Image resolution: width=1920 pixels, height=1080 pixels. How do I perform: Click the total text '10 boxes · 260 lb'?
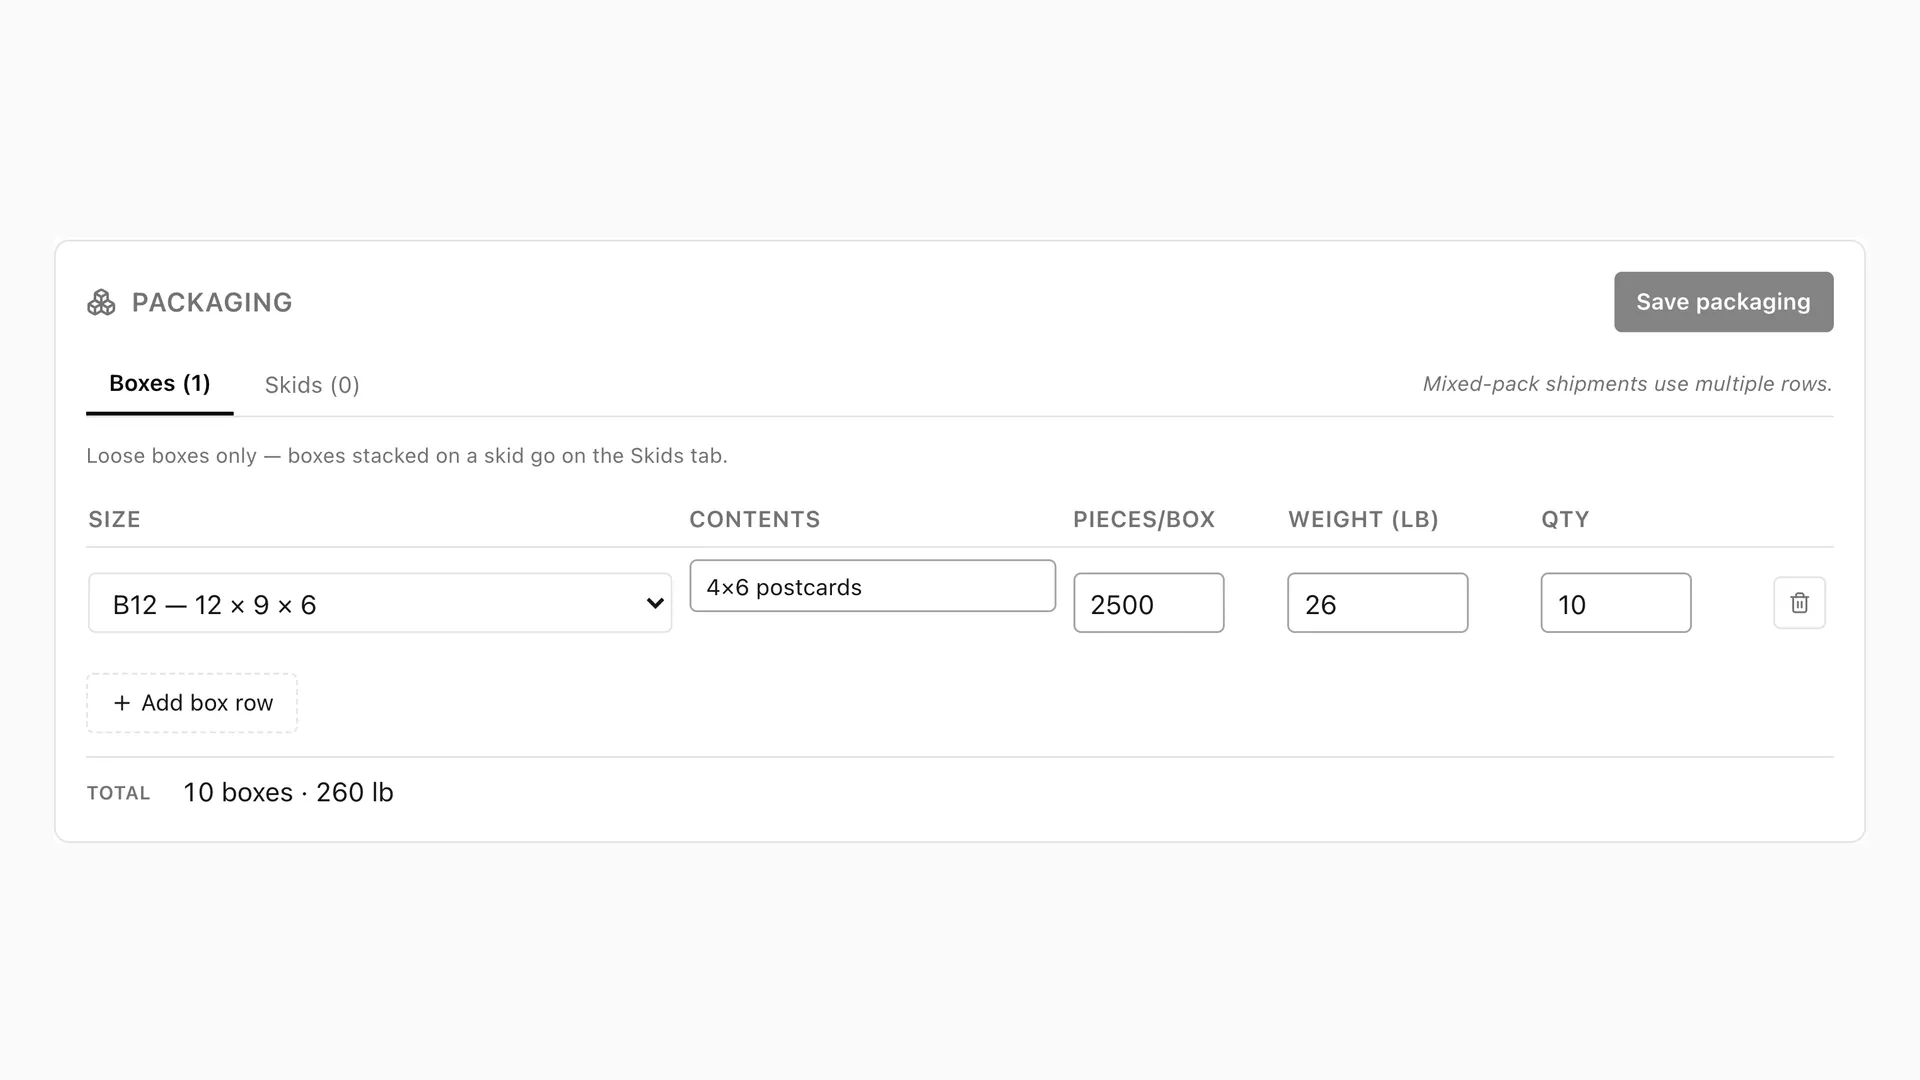point(288,793)
